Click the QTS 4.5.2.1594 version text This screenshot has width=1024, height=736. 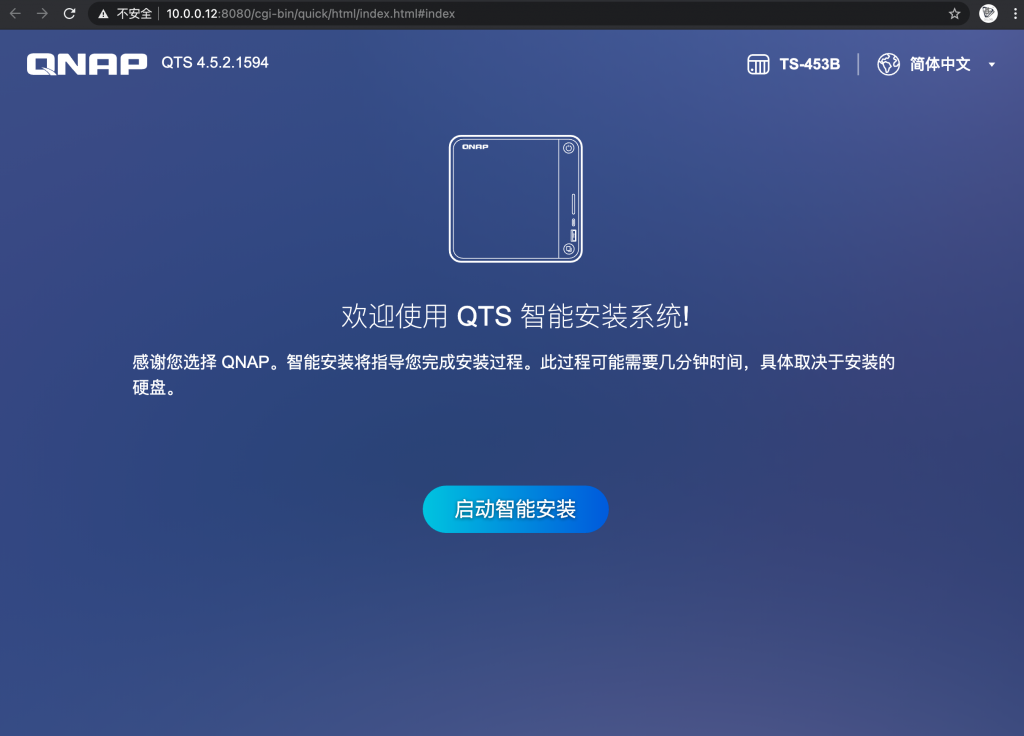tap(215, 63)
